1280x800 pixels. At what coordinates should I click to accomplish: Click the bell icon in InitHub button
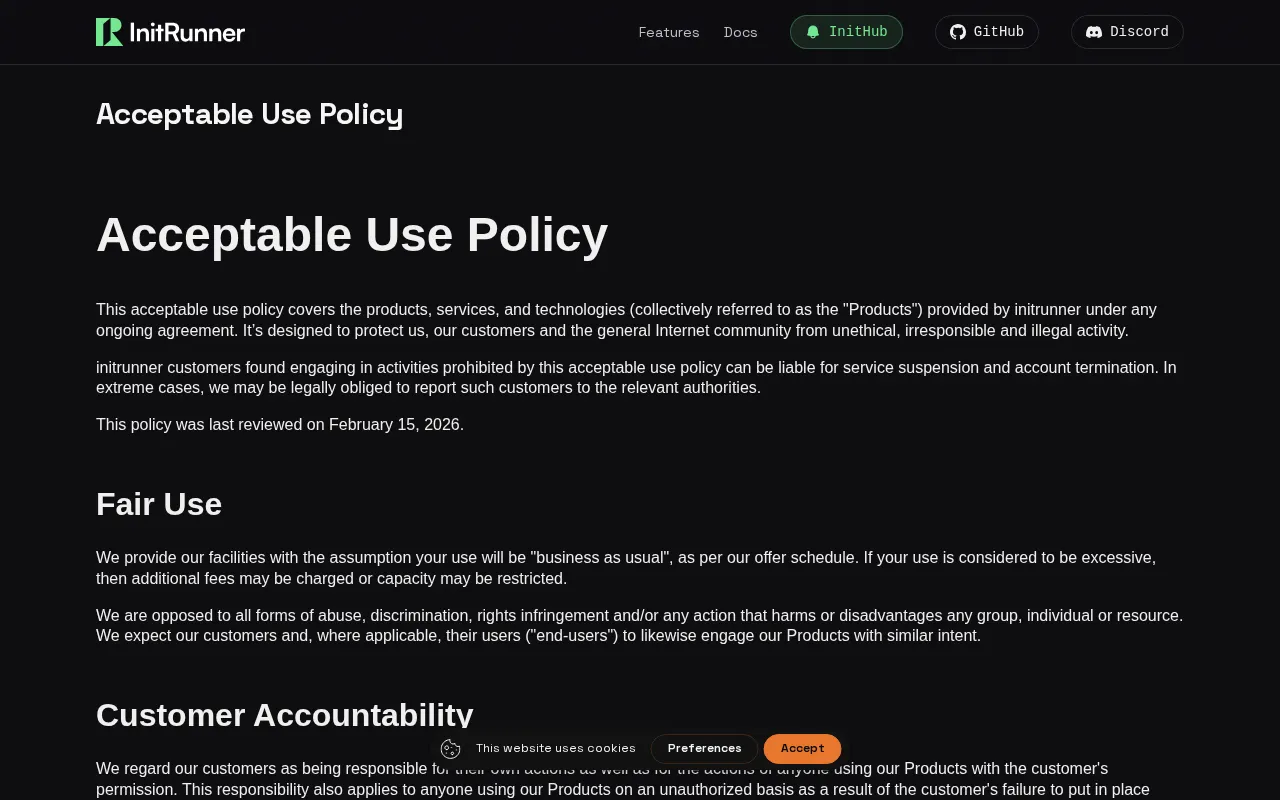[x=813, y=32]
